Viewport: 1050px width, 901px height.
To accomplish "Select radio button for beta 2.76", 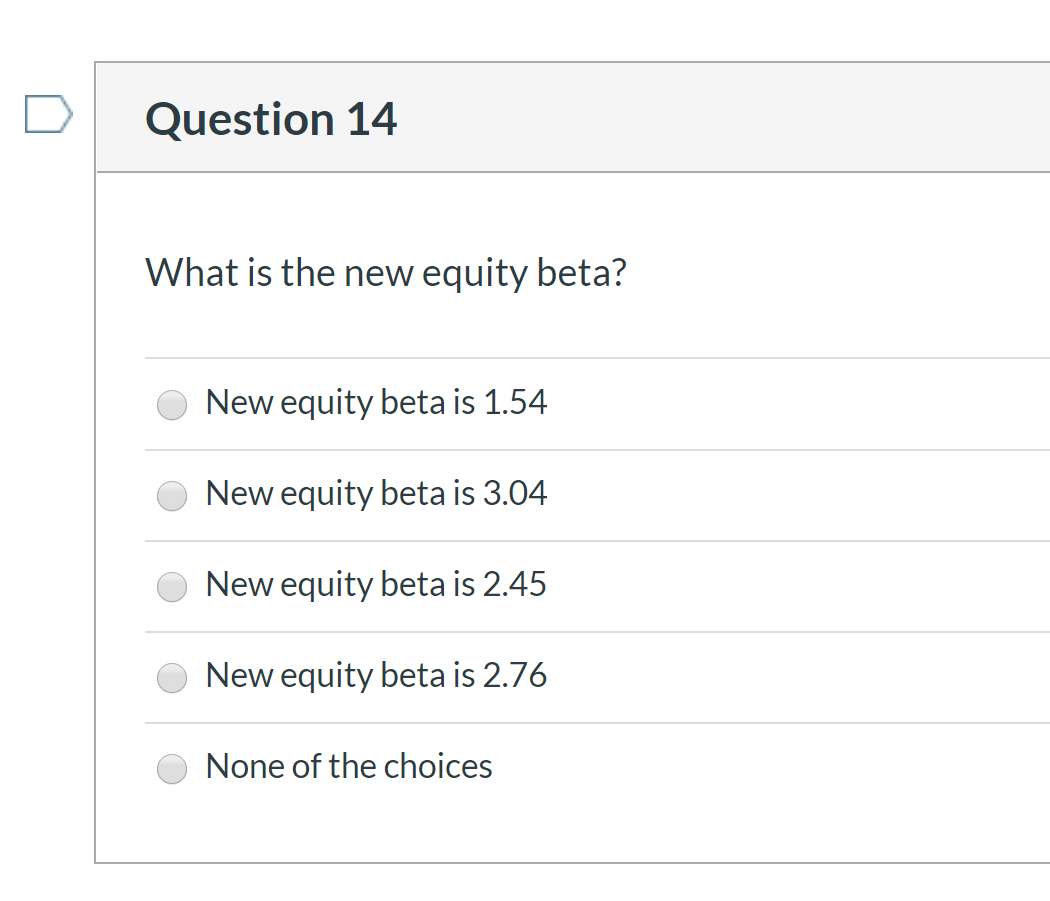I will pyautogui.click(x=172, y=677).
